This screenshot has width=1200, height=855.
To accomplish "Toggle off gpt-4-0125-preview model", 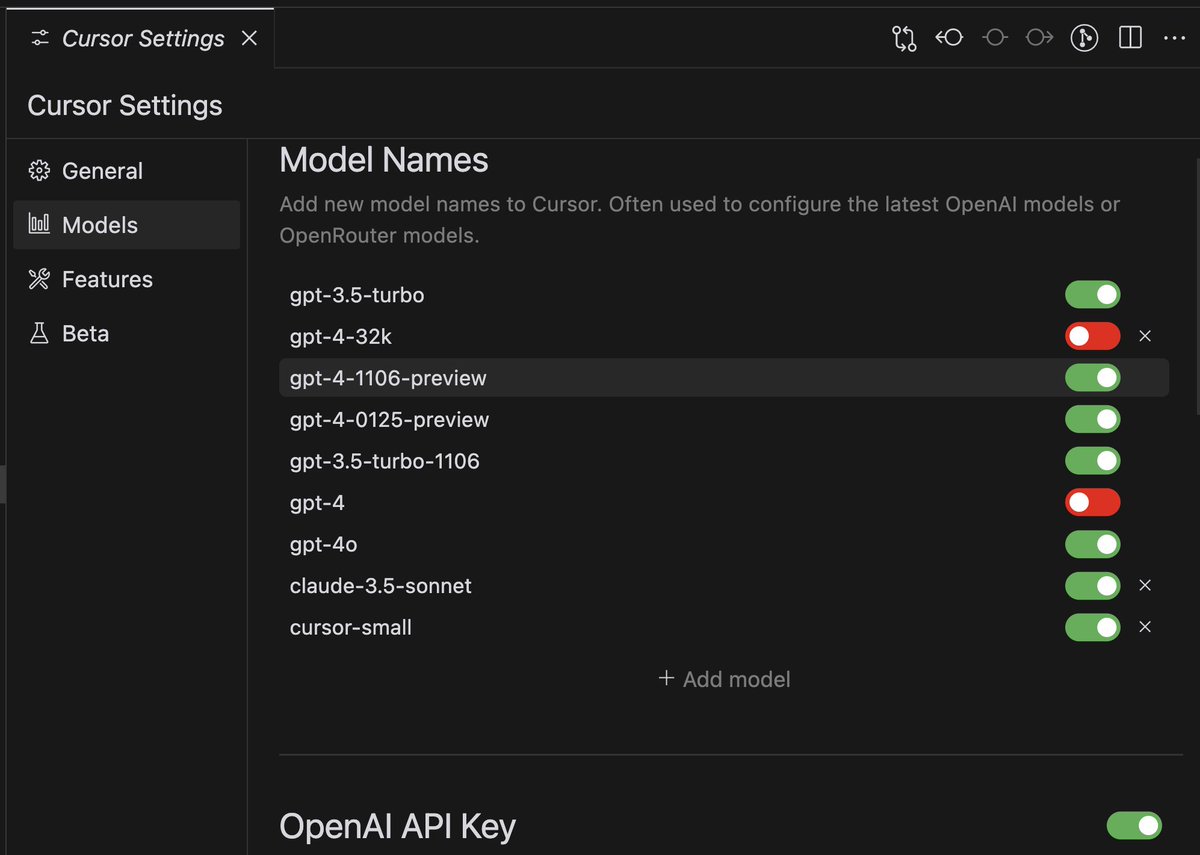I will [x=1092, y=419].
